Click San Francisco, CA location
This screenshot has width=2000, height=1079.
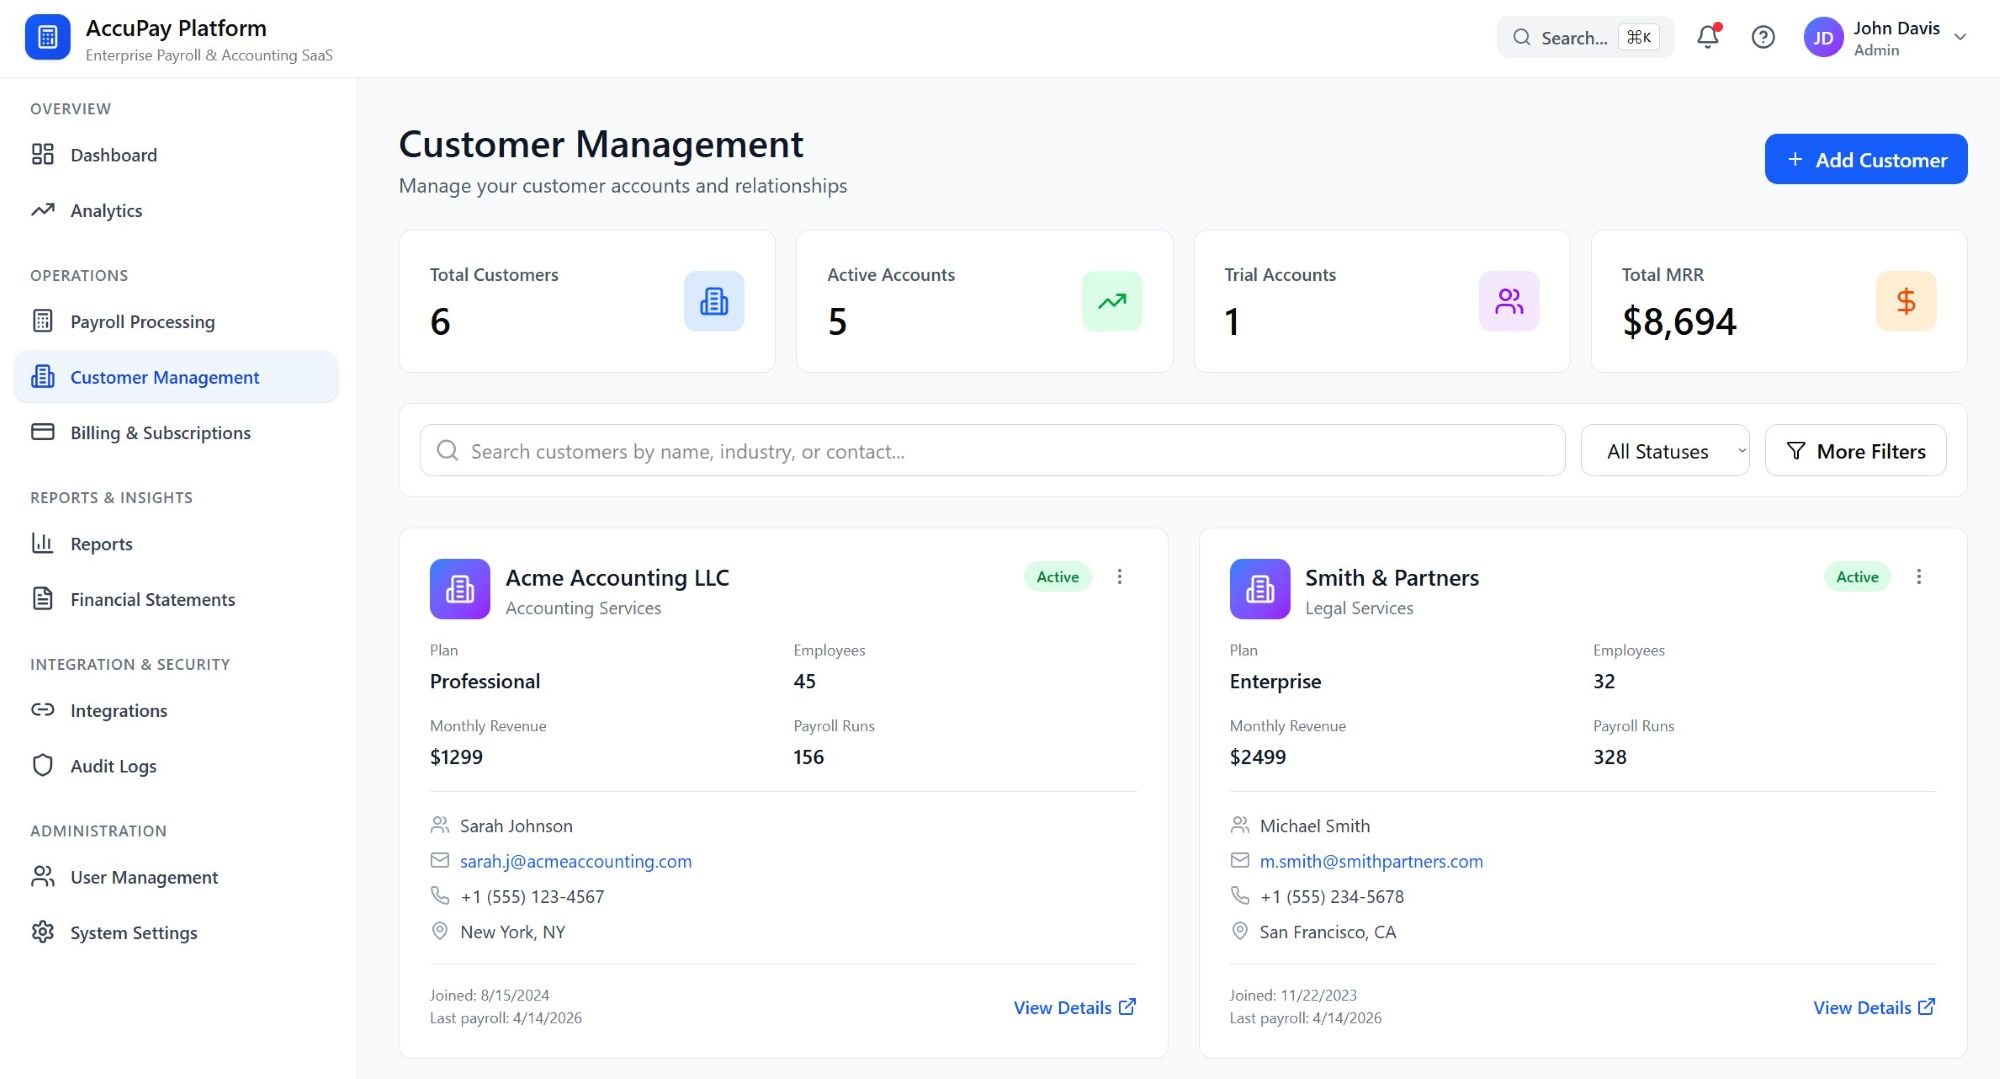pyautogui.click(x=1328, y=932)
